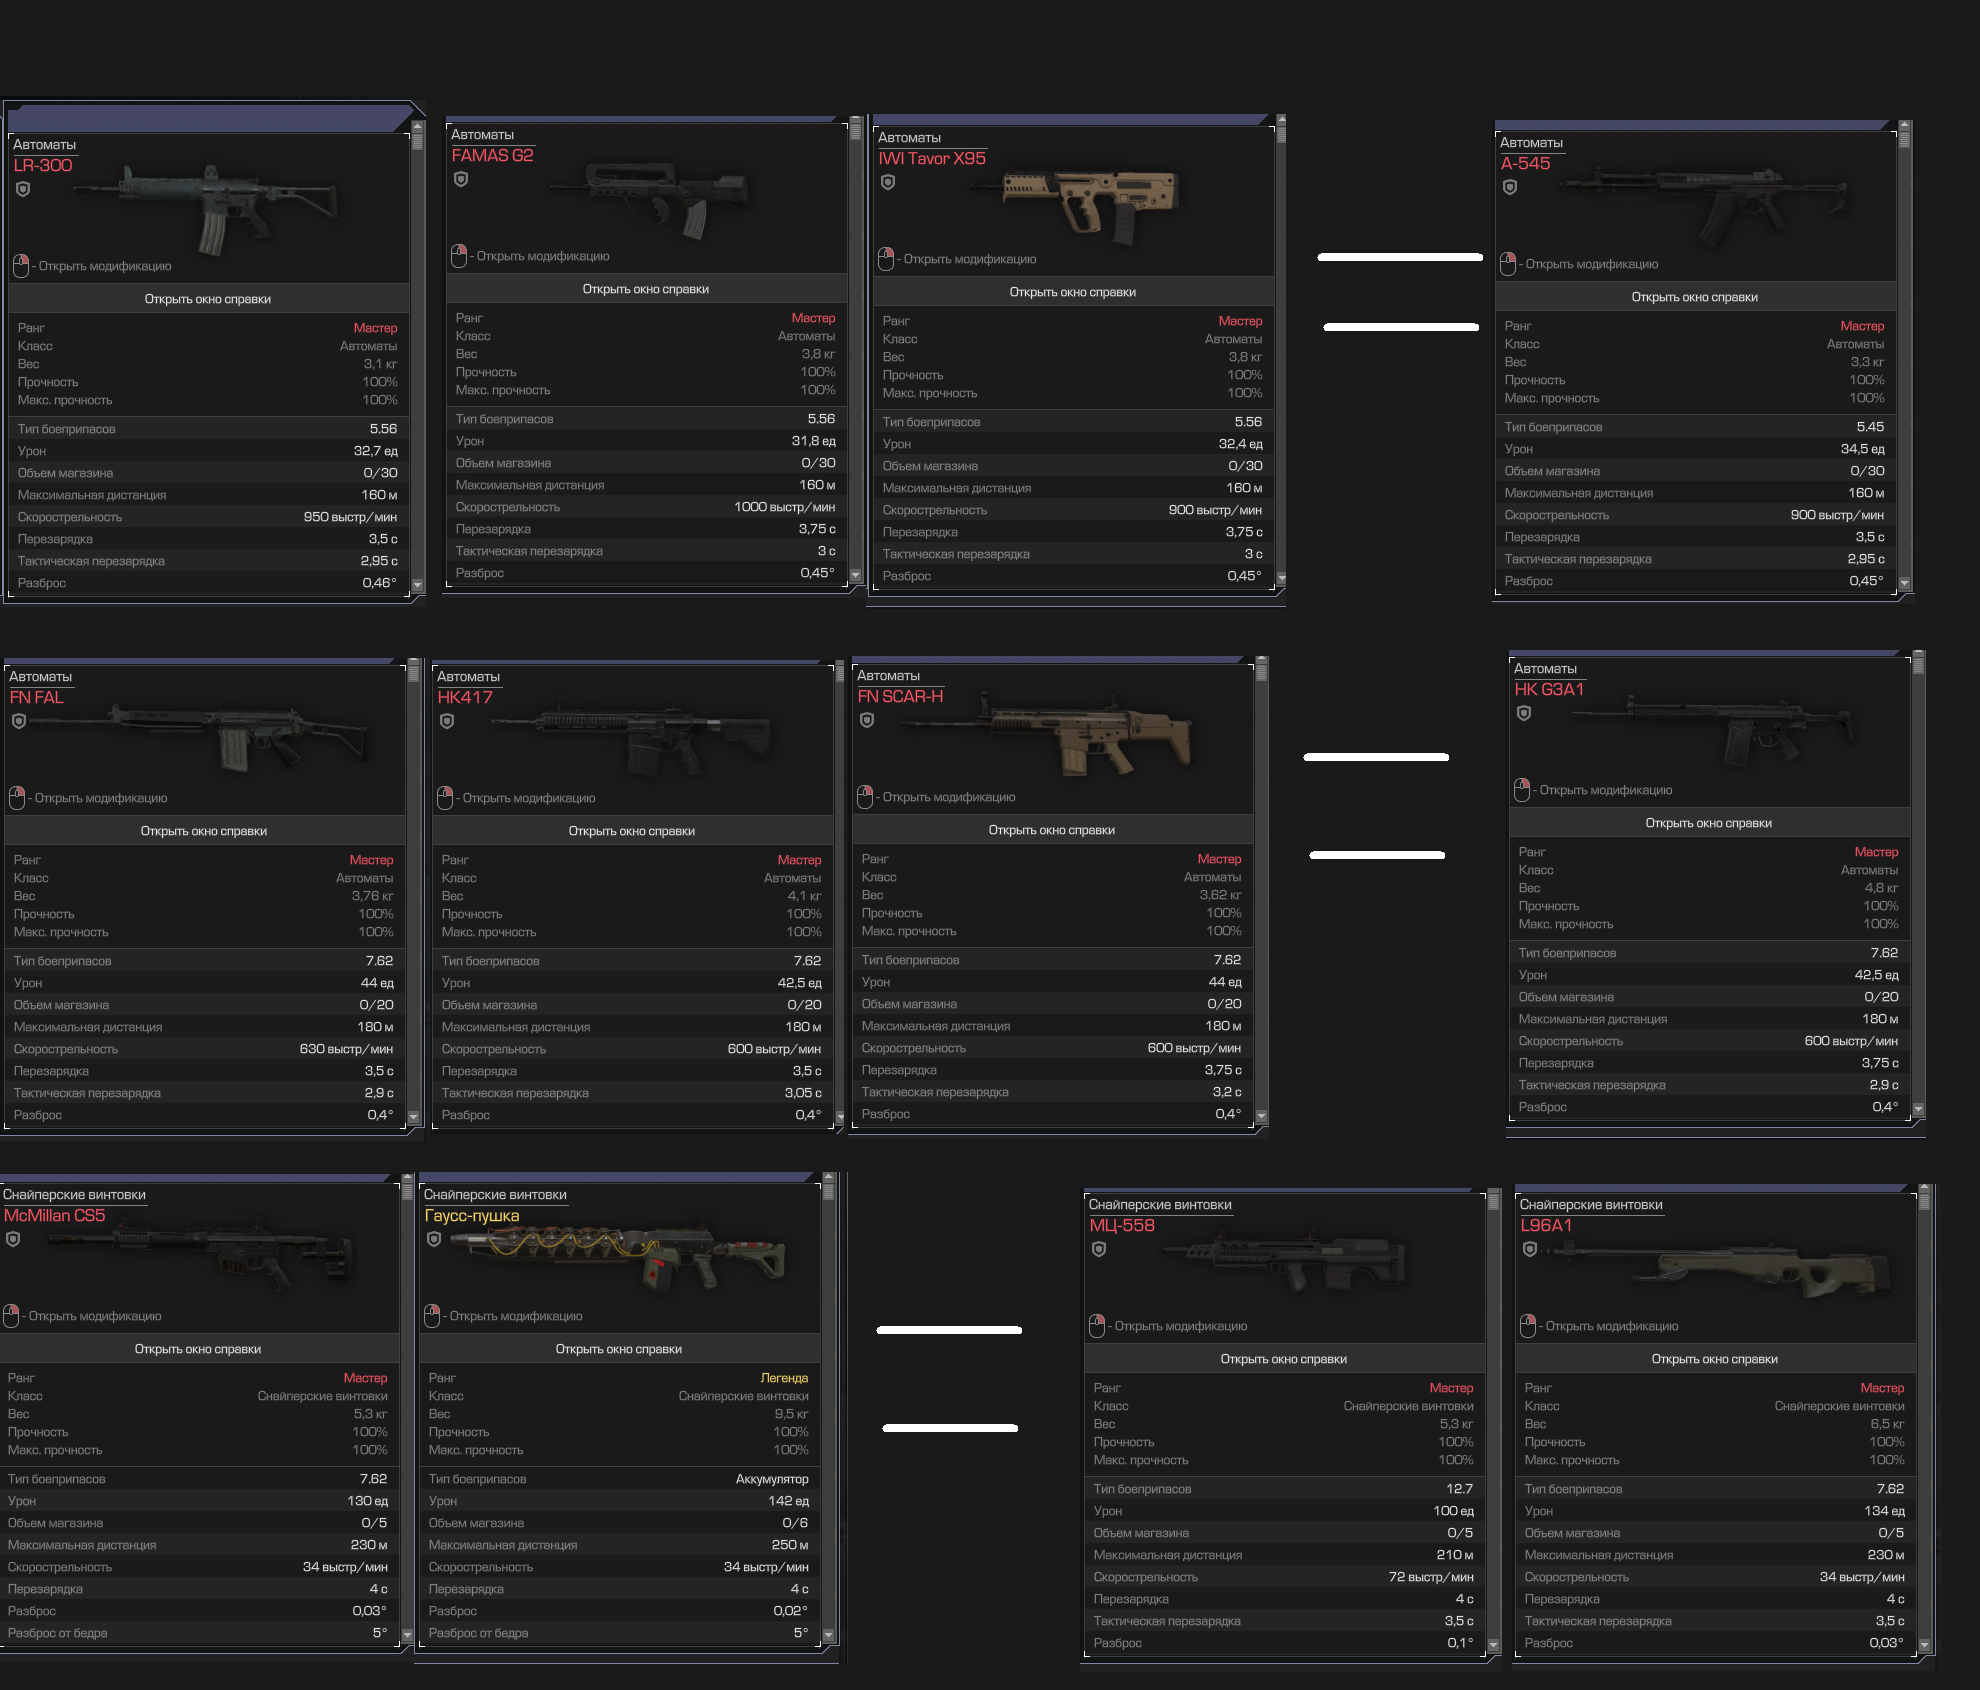The image size is (1980, 1690).
Task: Click the weapon name "HK G3A1"
Action: (x=1549, y=690)
